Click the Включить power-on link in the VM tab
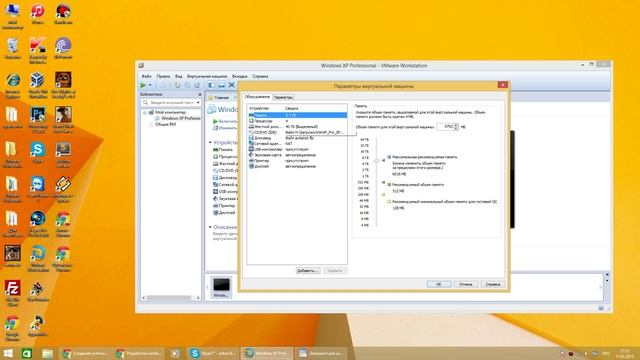The width and height of the screenshot is (640, 360). point(225,121)
